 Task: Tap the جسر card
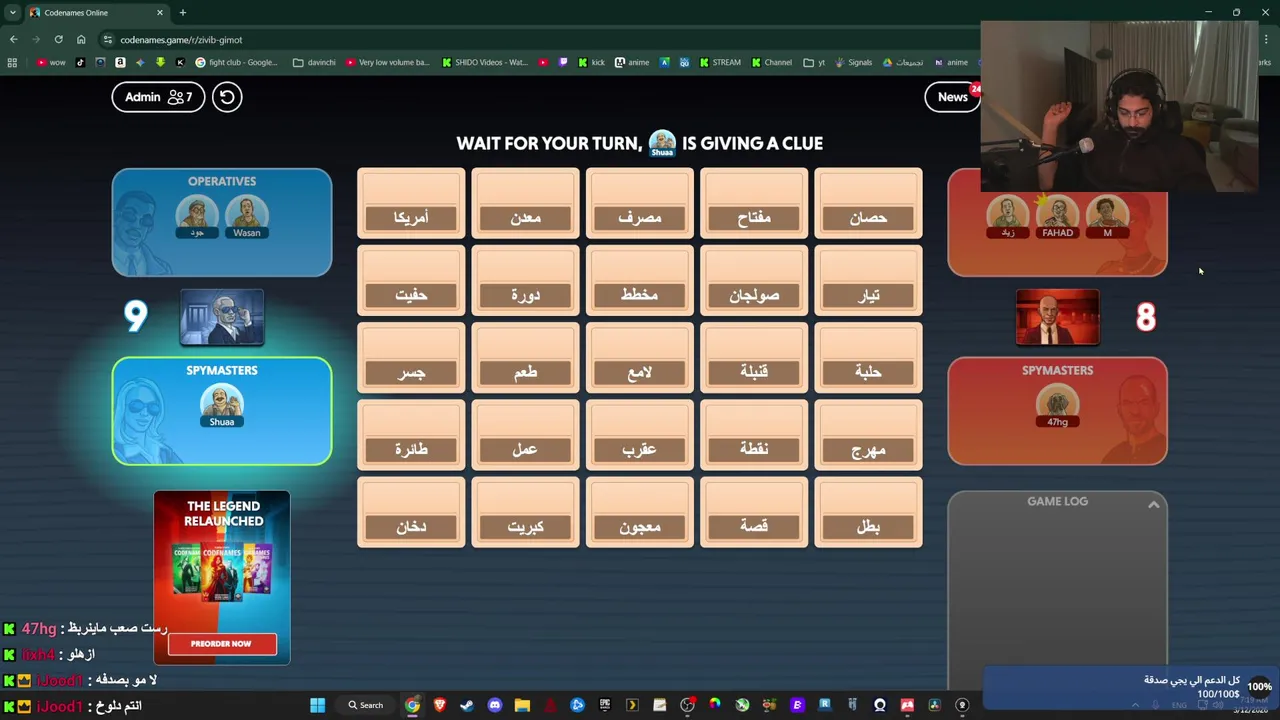click(411, 358)
